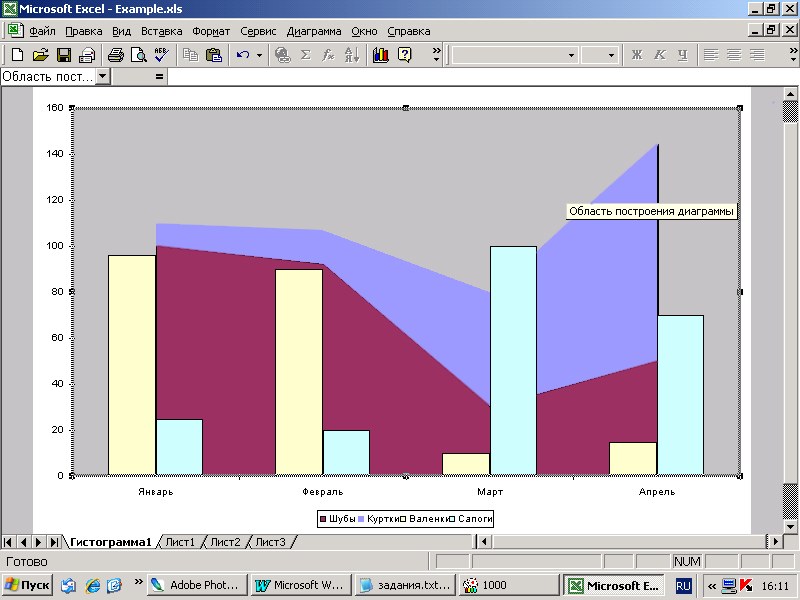Open the Окно menu
Viewport: 800px width, 600px height.
pos(364,31)
